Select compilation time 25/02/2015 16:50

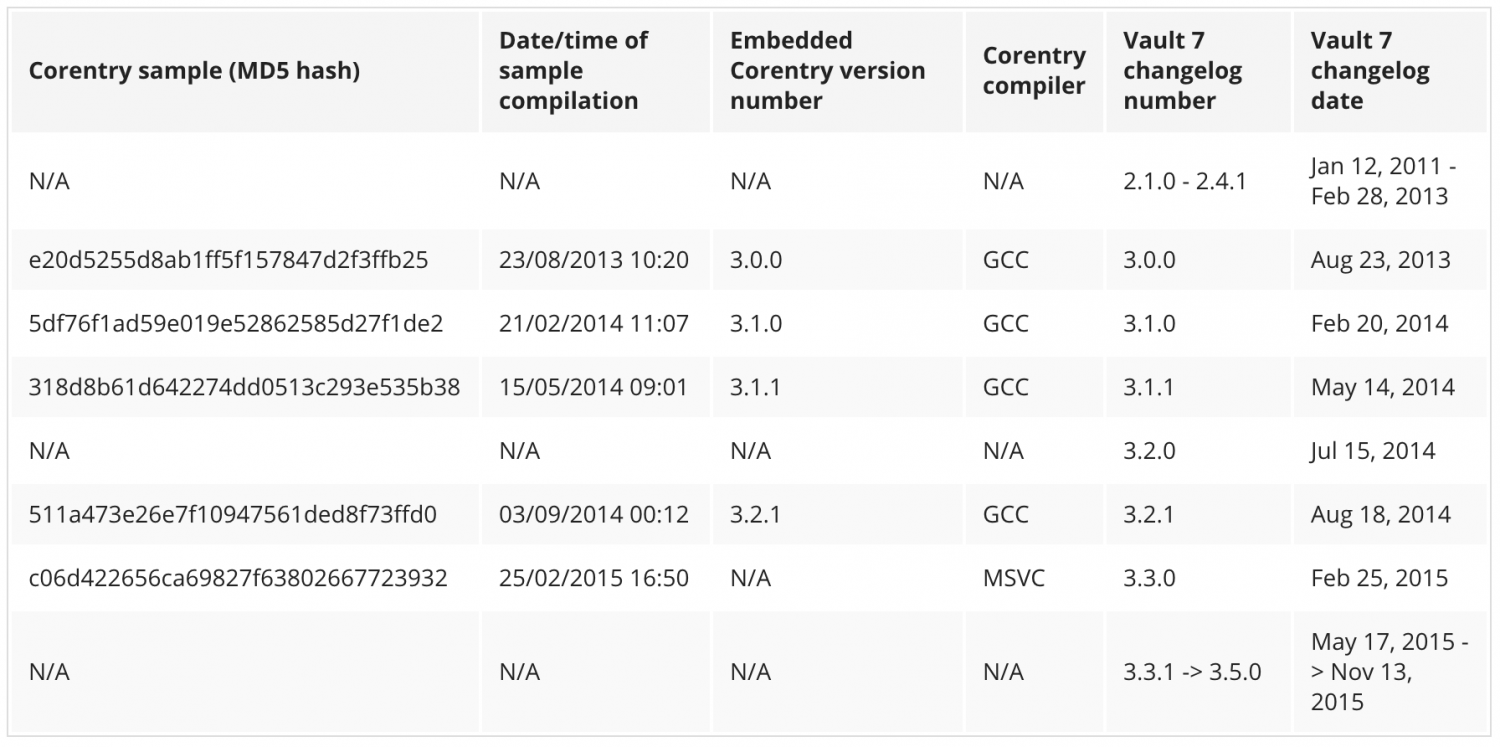point(594,578)
